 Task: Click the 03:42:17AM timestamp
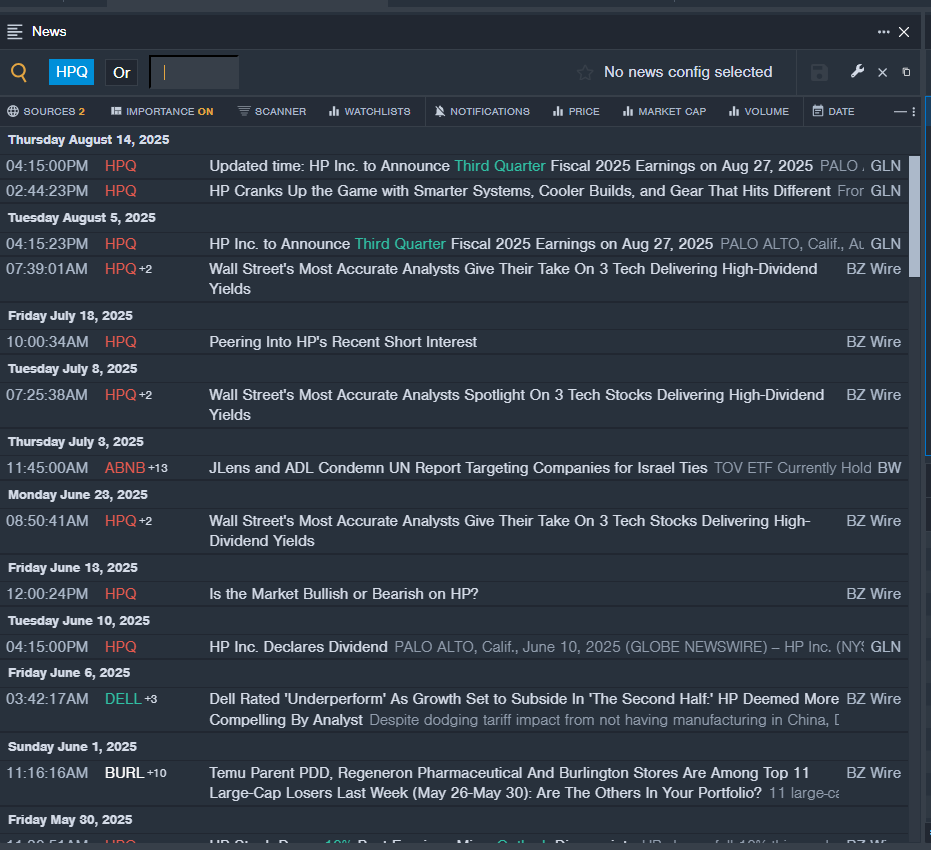point(48,699)
